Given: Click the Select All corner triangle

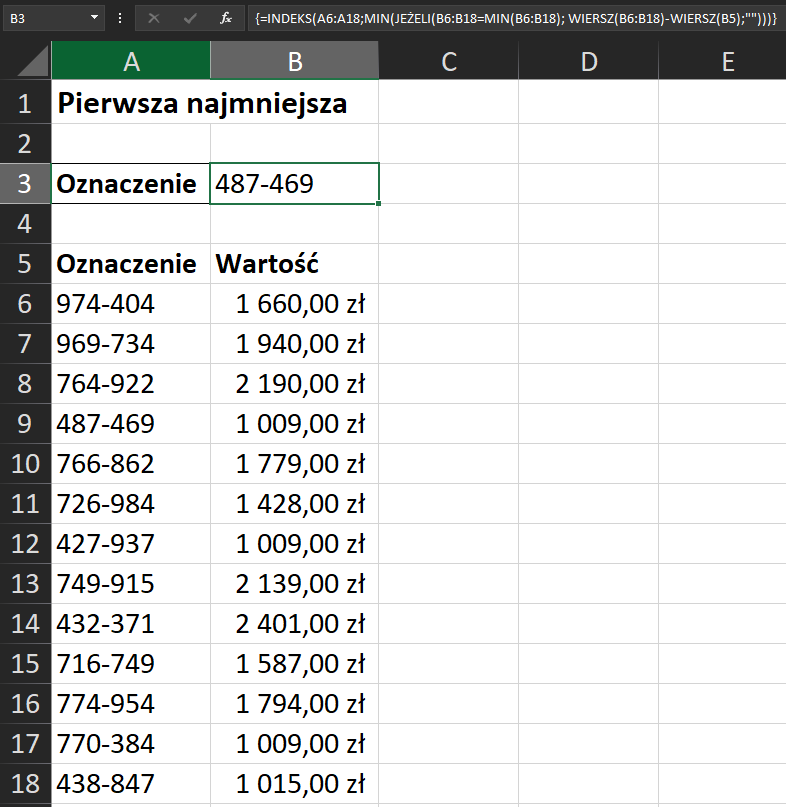Looking at the screenshot, I should (26, 61).
